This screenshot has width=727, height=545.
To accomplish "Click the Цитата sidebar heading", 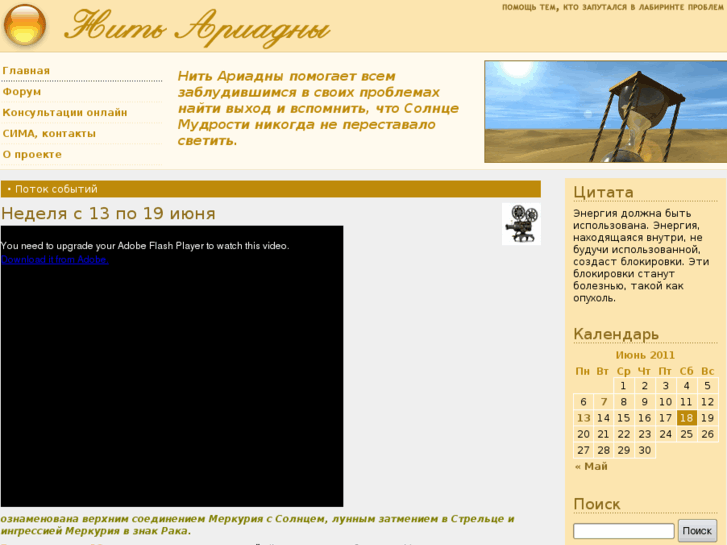I will tap(603, 192).
